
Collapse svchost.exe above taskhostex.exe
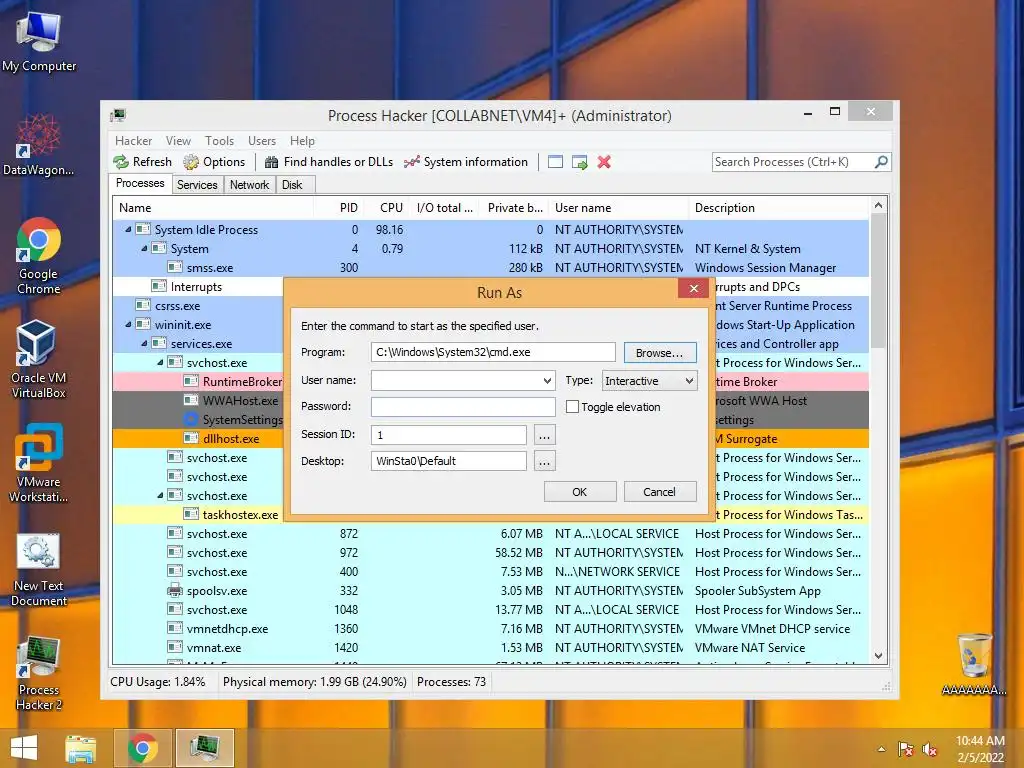[160, 495]
